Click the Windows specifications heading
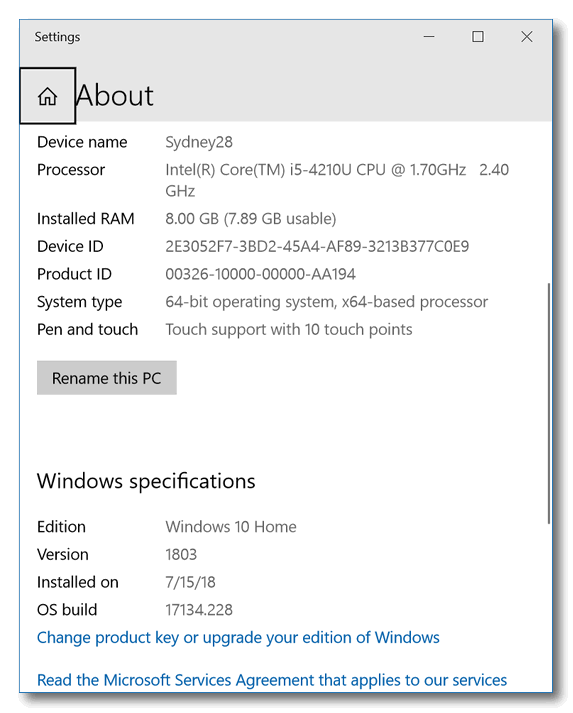573x713 pixels. [x=146, y=481]
